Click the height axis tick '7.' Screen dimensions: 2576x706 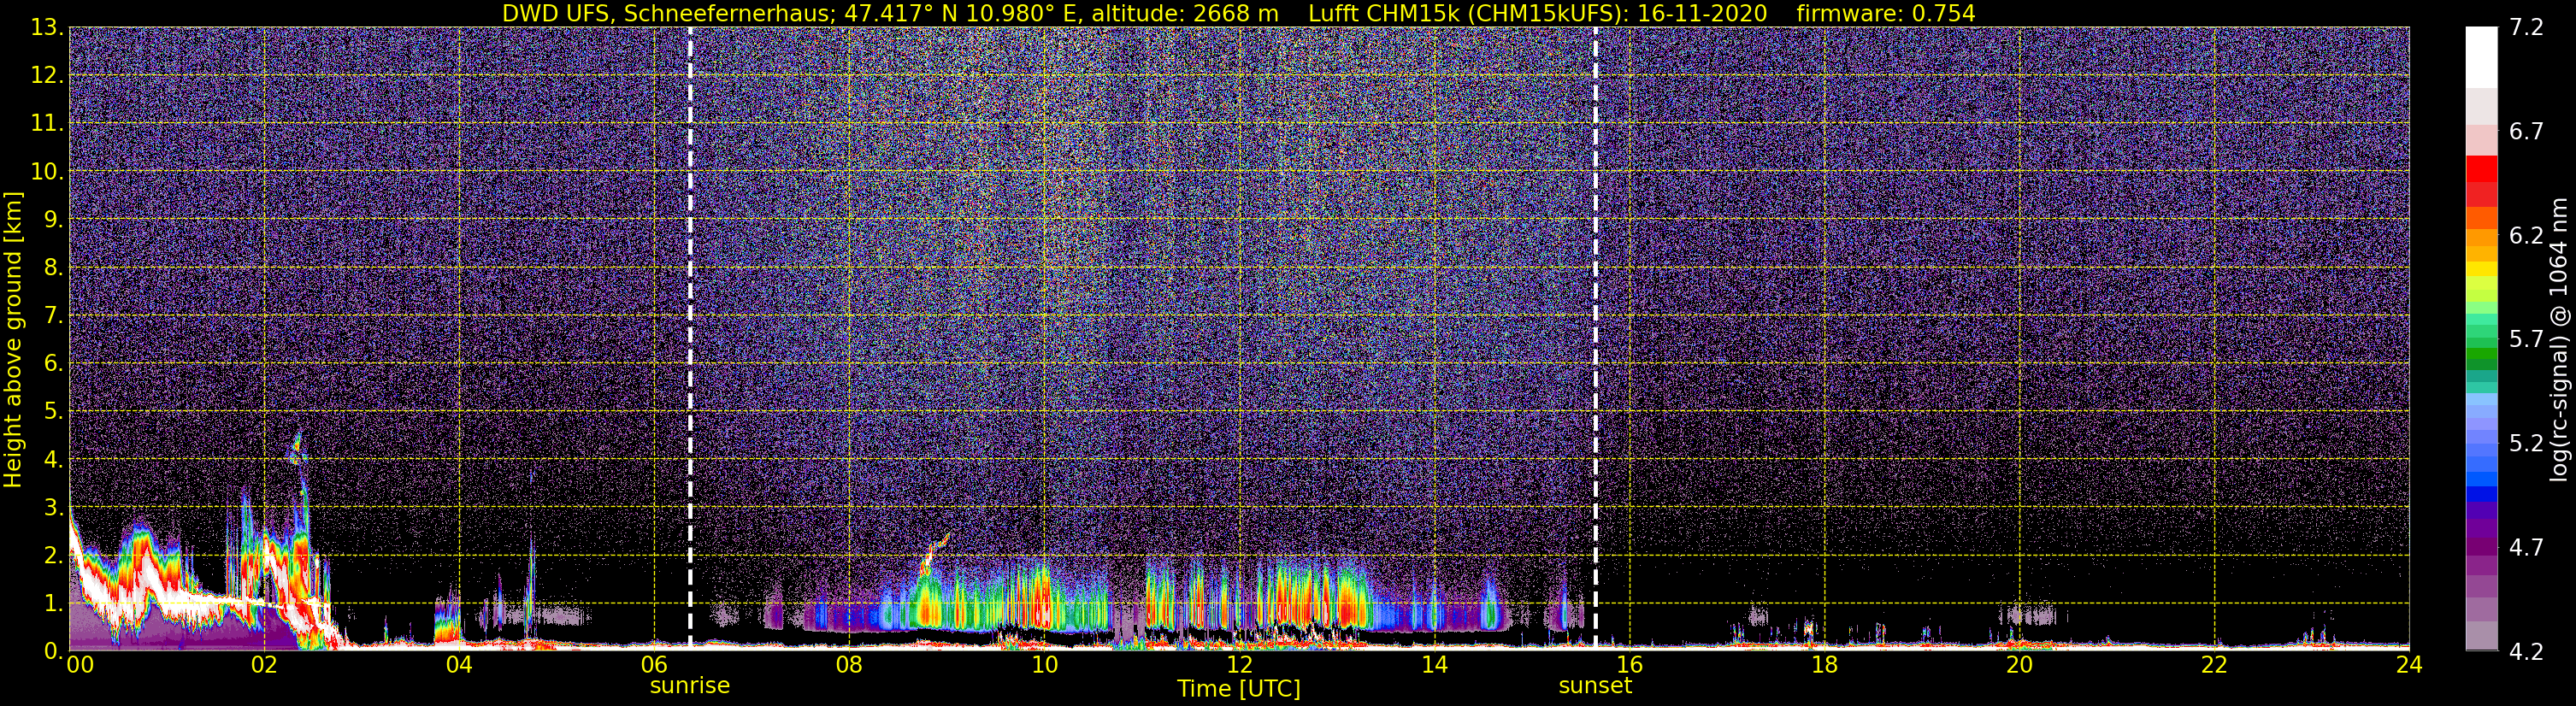(x=52, y=316)
